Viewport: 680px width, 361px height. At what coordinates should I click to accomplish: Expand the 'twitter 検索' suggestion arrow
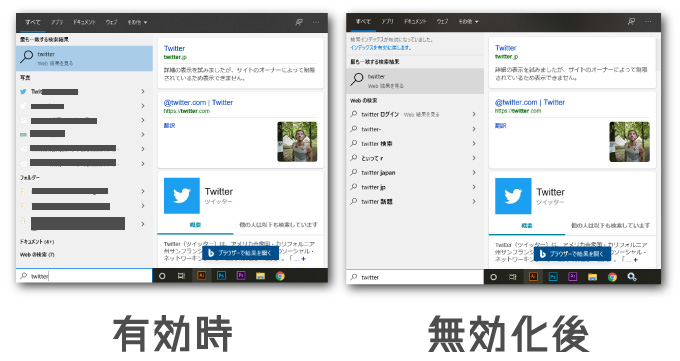474,144
